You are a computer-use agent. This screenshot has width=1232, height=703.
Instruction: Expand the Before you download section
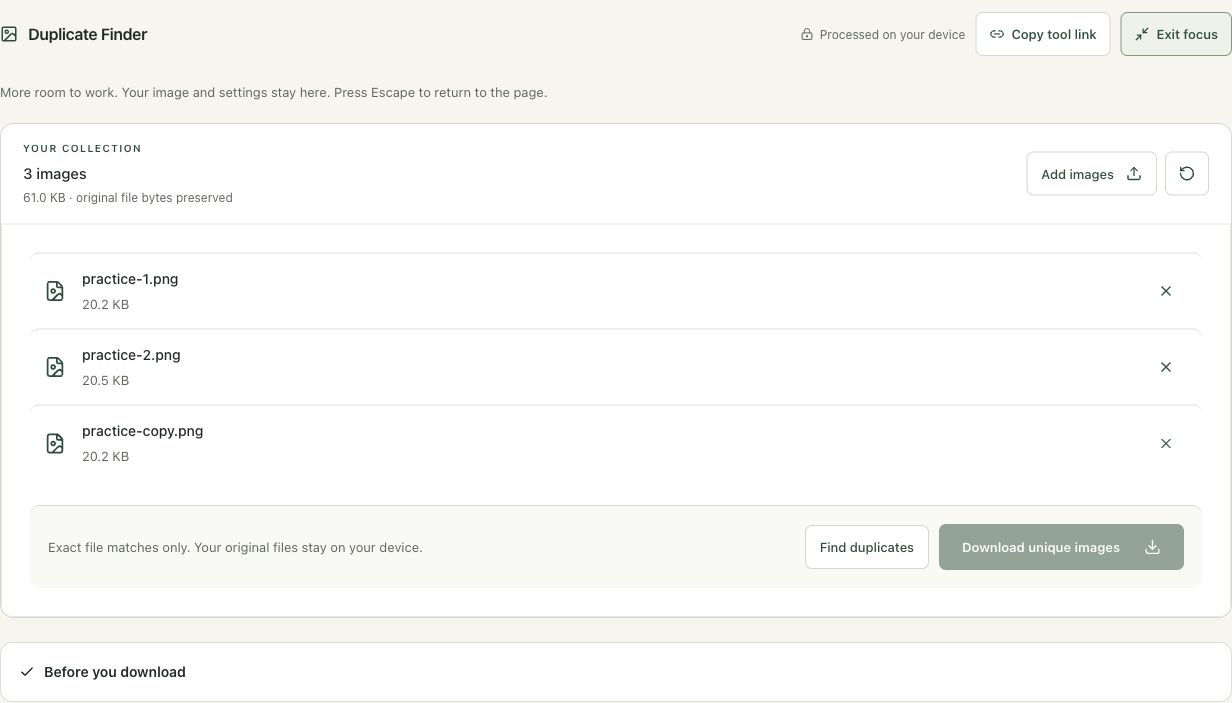616,672
